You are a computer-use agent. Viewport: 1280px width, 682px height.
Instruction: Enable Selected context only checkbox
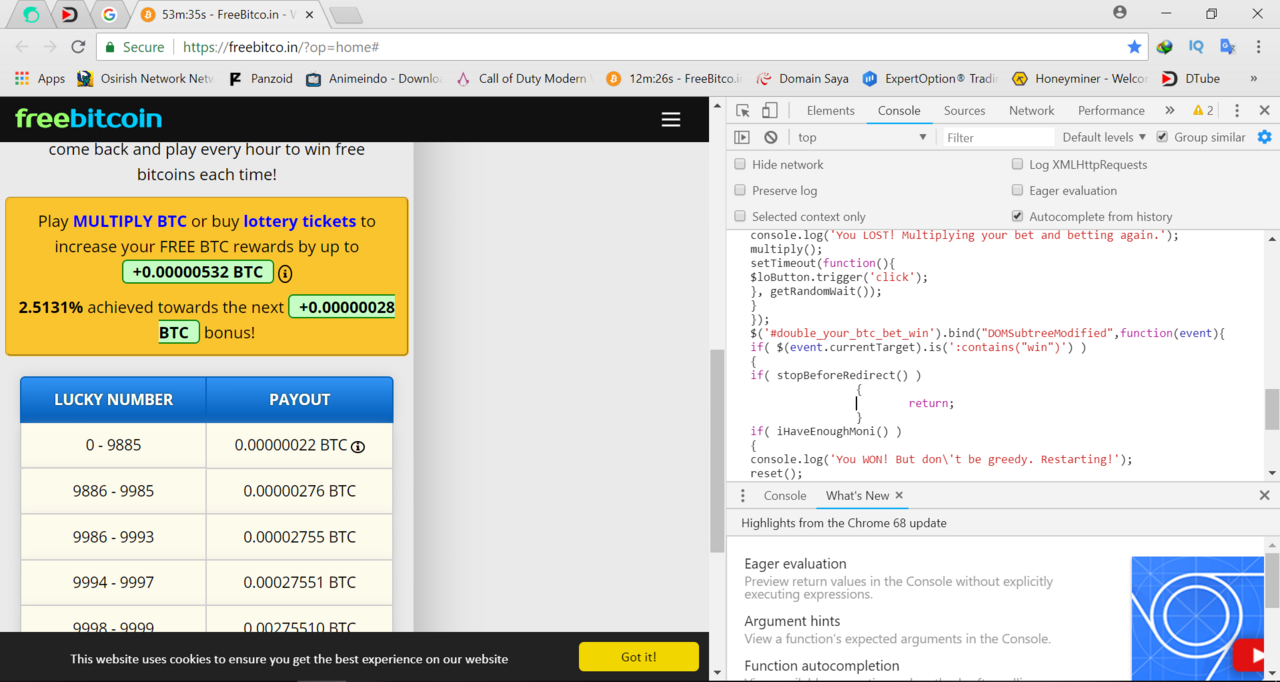pos(740,216)
